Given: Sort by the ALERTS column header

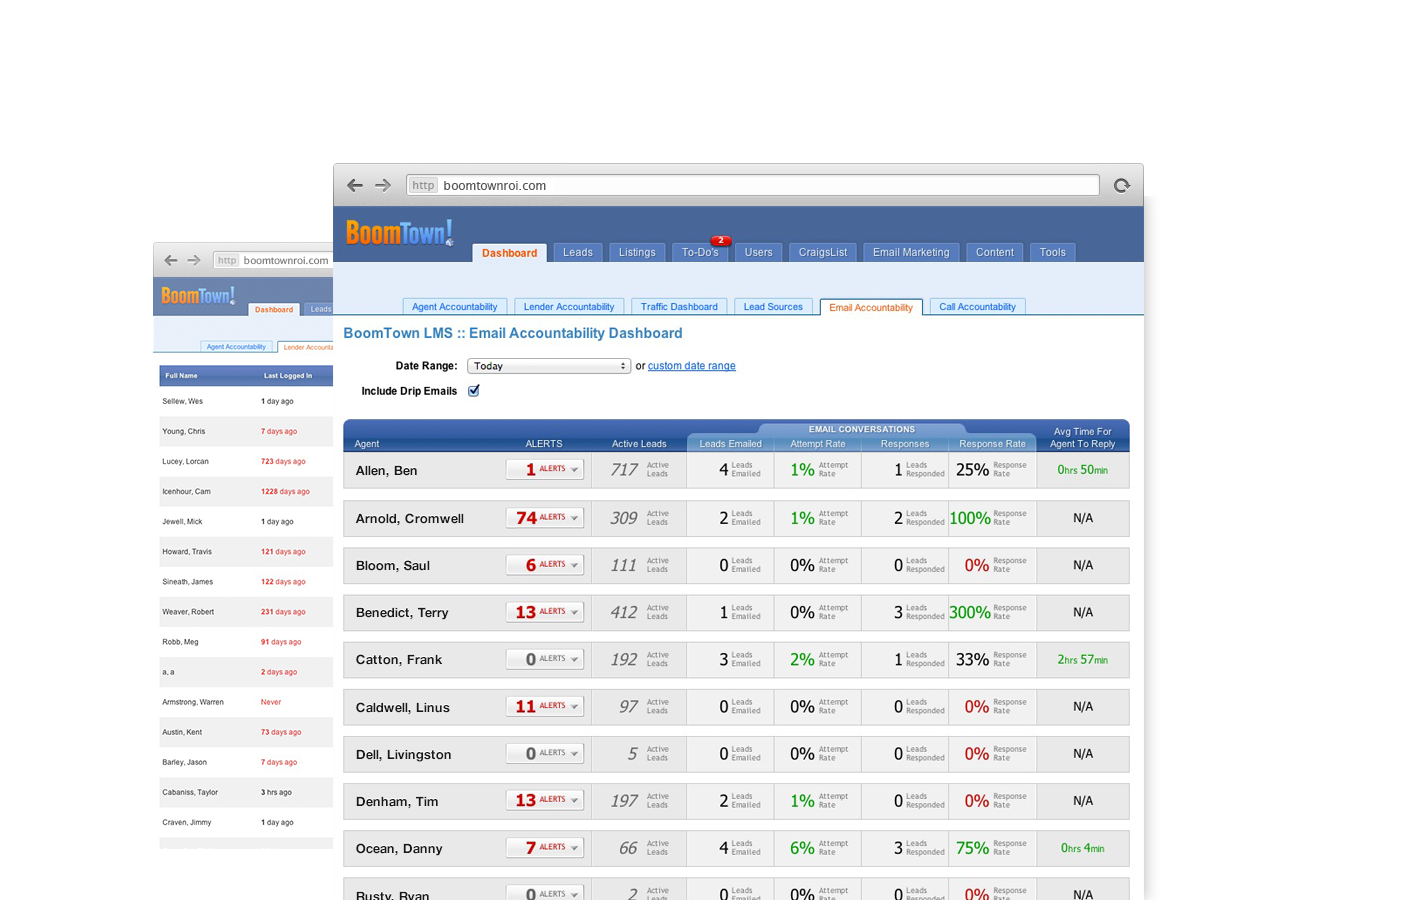Looking at the screenshot, I should (x=544, y=444).
